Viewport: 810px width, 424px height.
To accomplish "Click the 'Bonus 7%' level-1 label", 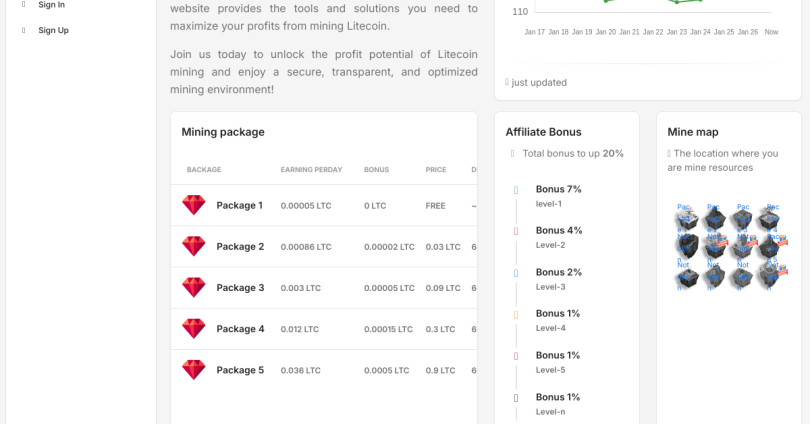I will pyautogui.click(x=558, y=189).
